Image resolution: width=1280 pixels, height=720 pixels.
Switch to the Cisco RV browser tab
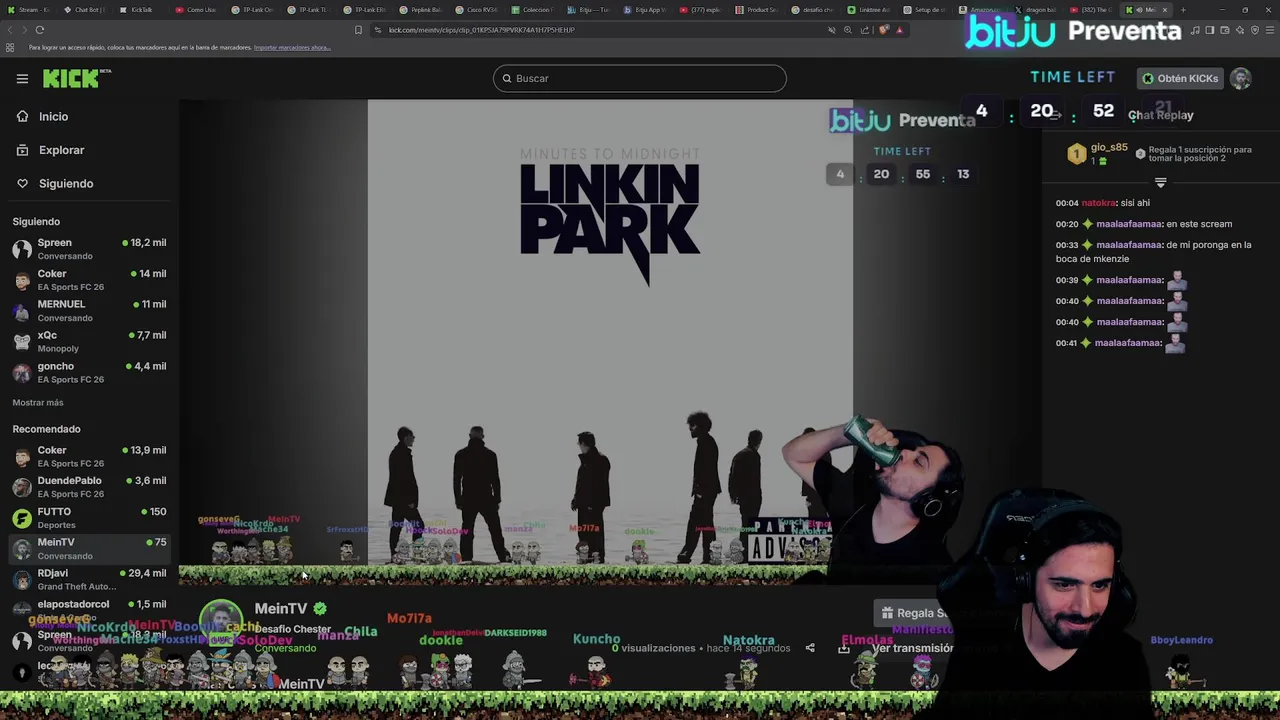point(477,10)
